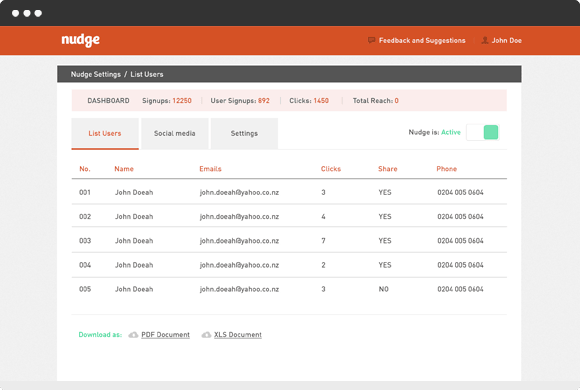This screenshot has height=390, width=580.
Task: Click John Doeah name in row 003
Action: pos(134,241)
